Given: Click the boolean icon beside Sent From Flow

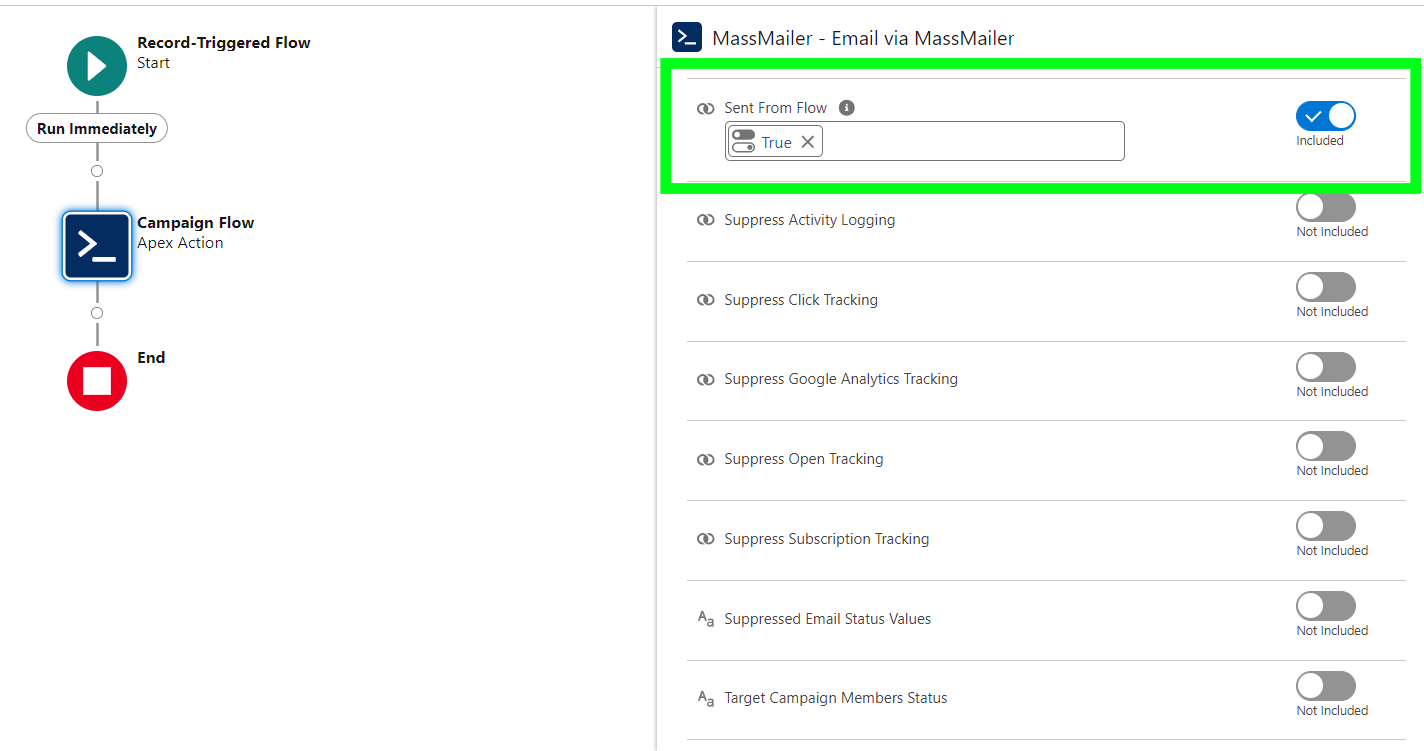Looking at the screenshot, I should point(706,108).
